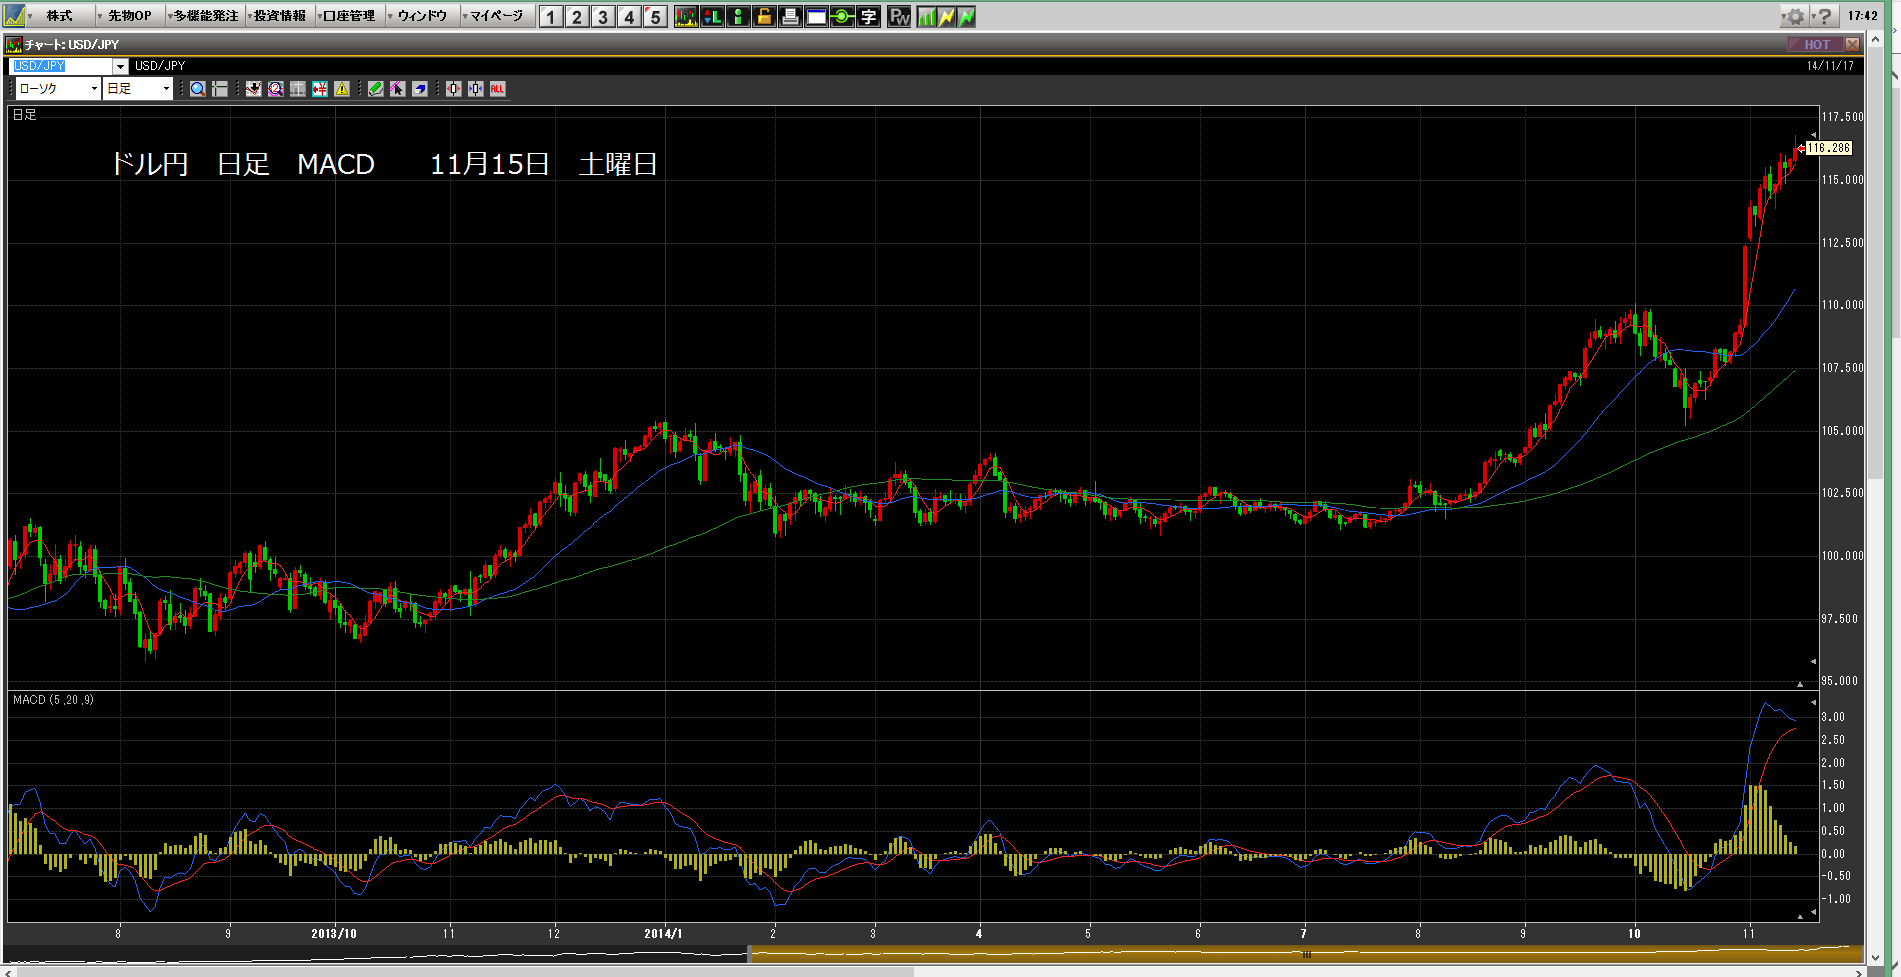Open the gear settings dropdown
This screenshot has width=1901, height=977.
click(1794, 16)
